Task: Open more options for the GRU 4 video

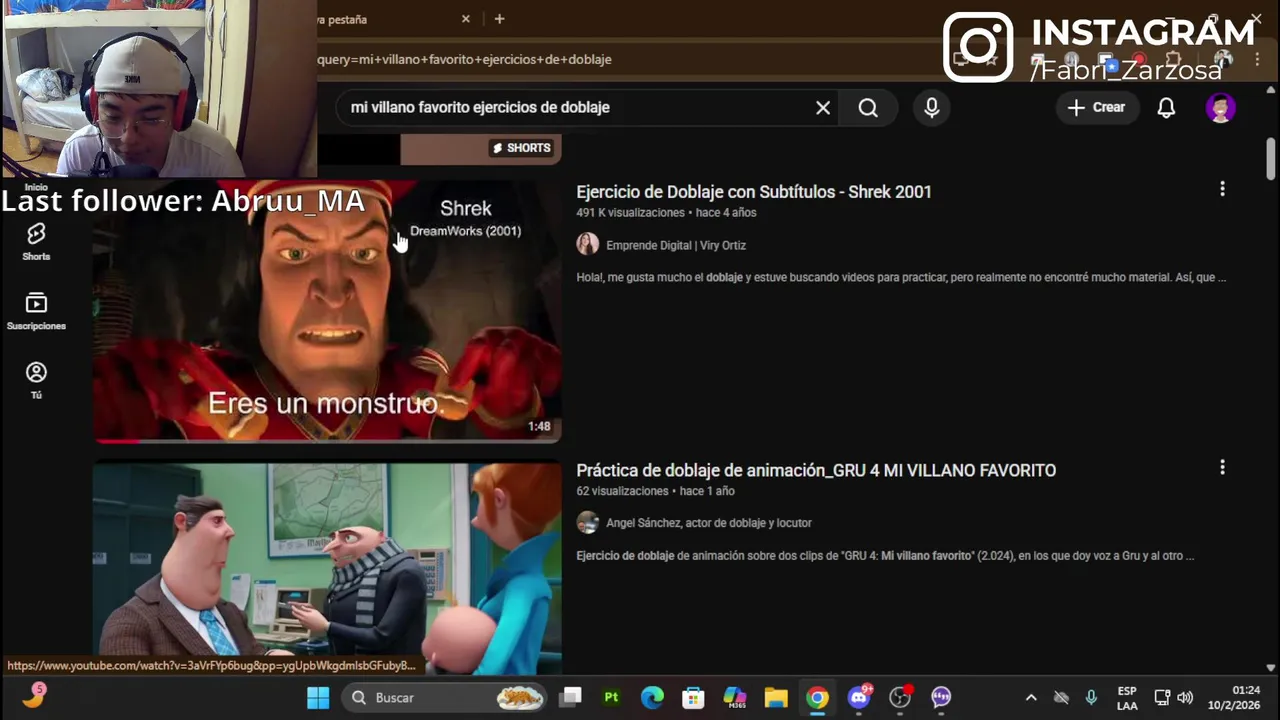Action: pos(1222,467)
